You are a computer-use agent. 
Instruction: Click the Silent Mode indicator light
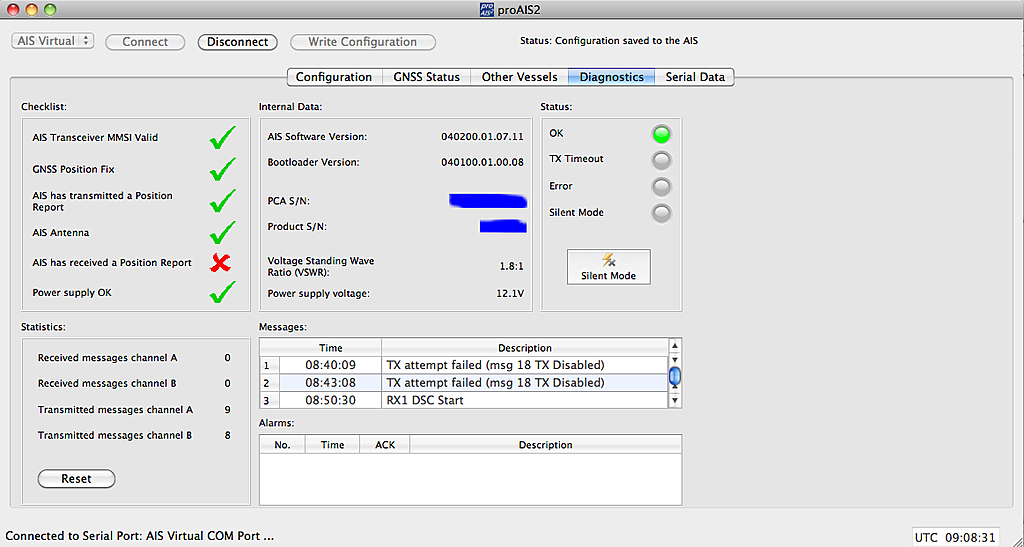[x=662, y=213]
